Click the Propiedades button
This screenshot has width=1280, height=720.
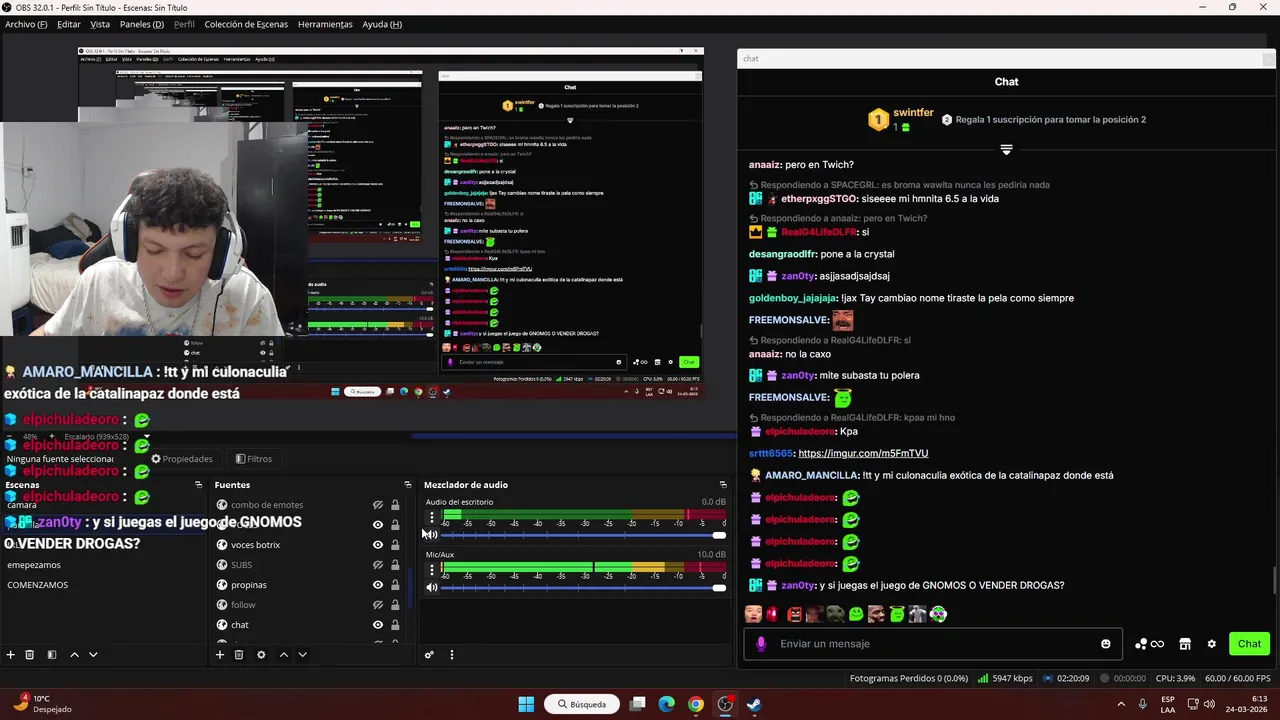181,459
